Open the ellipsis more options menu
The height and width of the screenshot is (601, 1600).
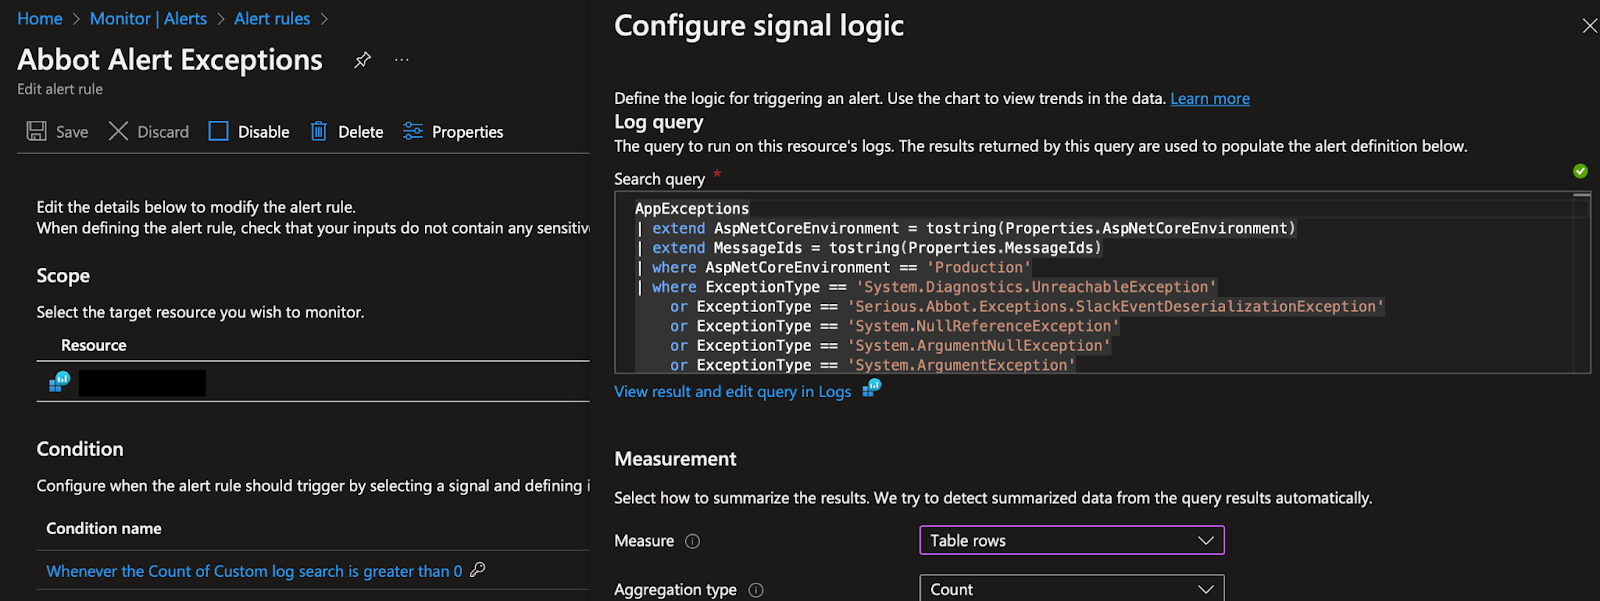point(402,60)
